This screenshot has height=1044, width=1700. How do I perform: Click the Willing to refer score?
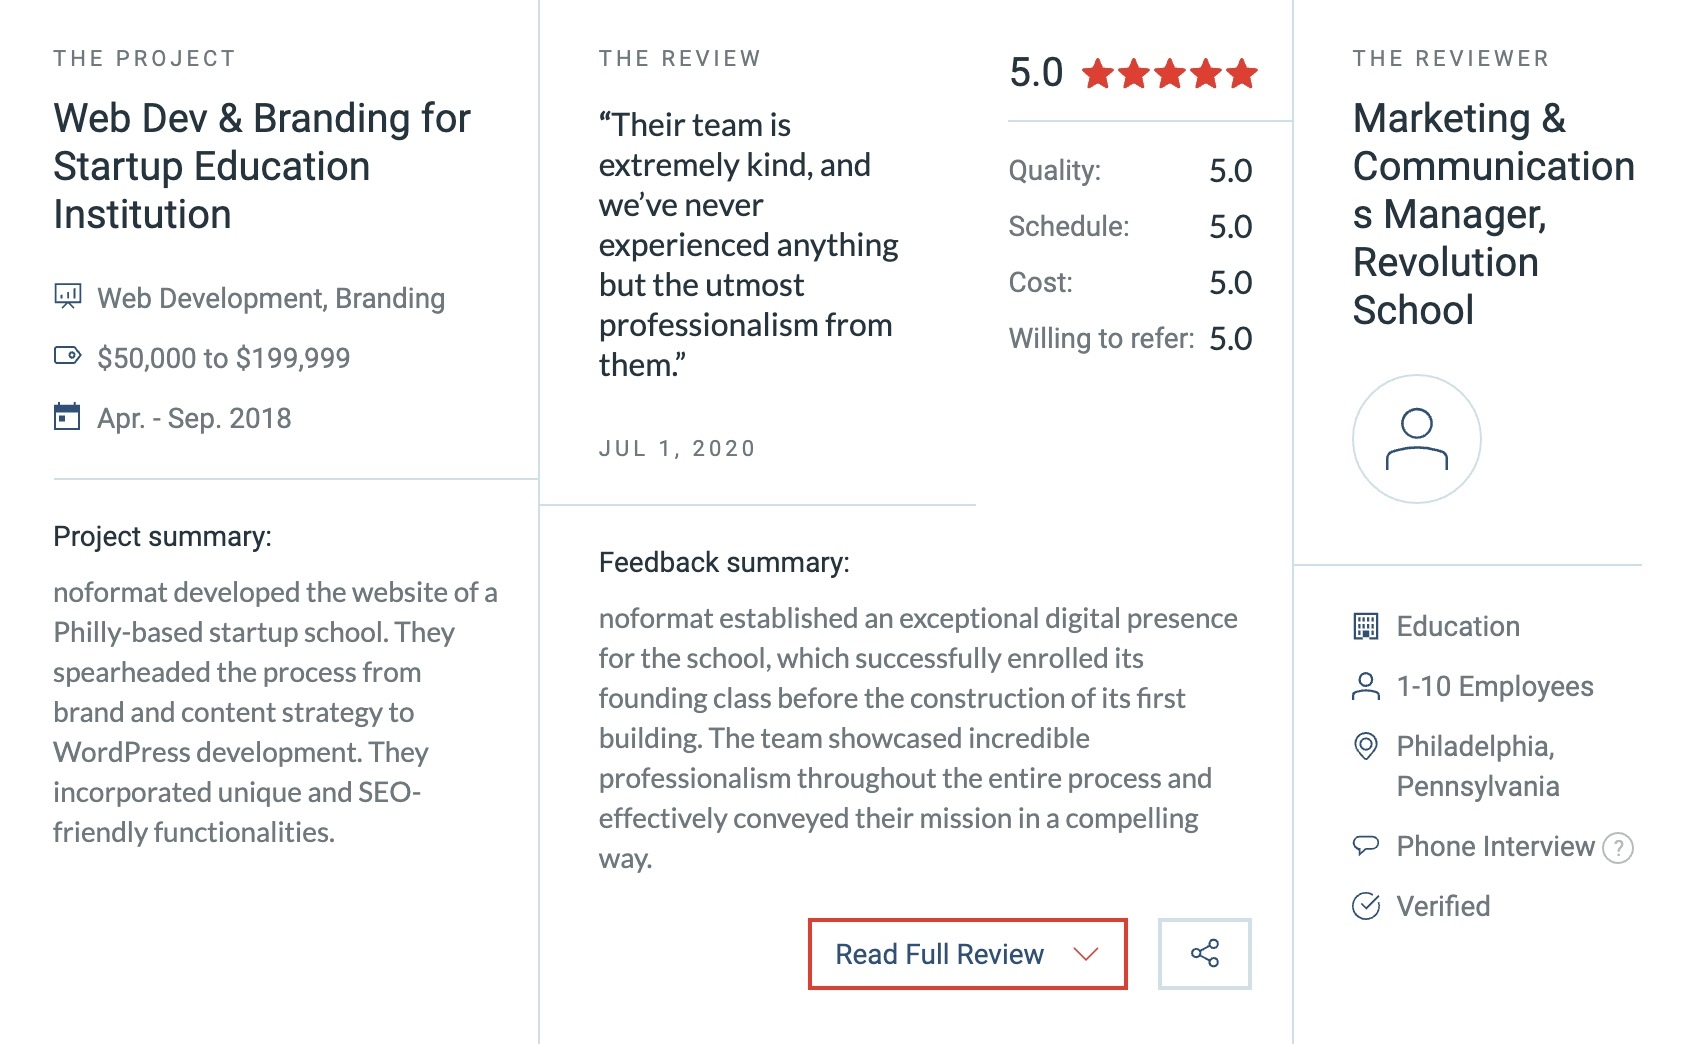[x=1230, y=339]
